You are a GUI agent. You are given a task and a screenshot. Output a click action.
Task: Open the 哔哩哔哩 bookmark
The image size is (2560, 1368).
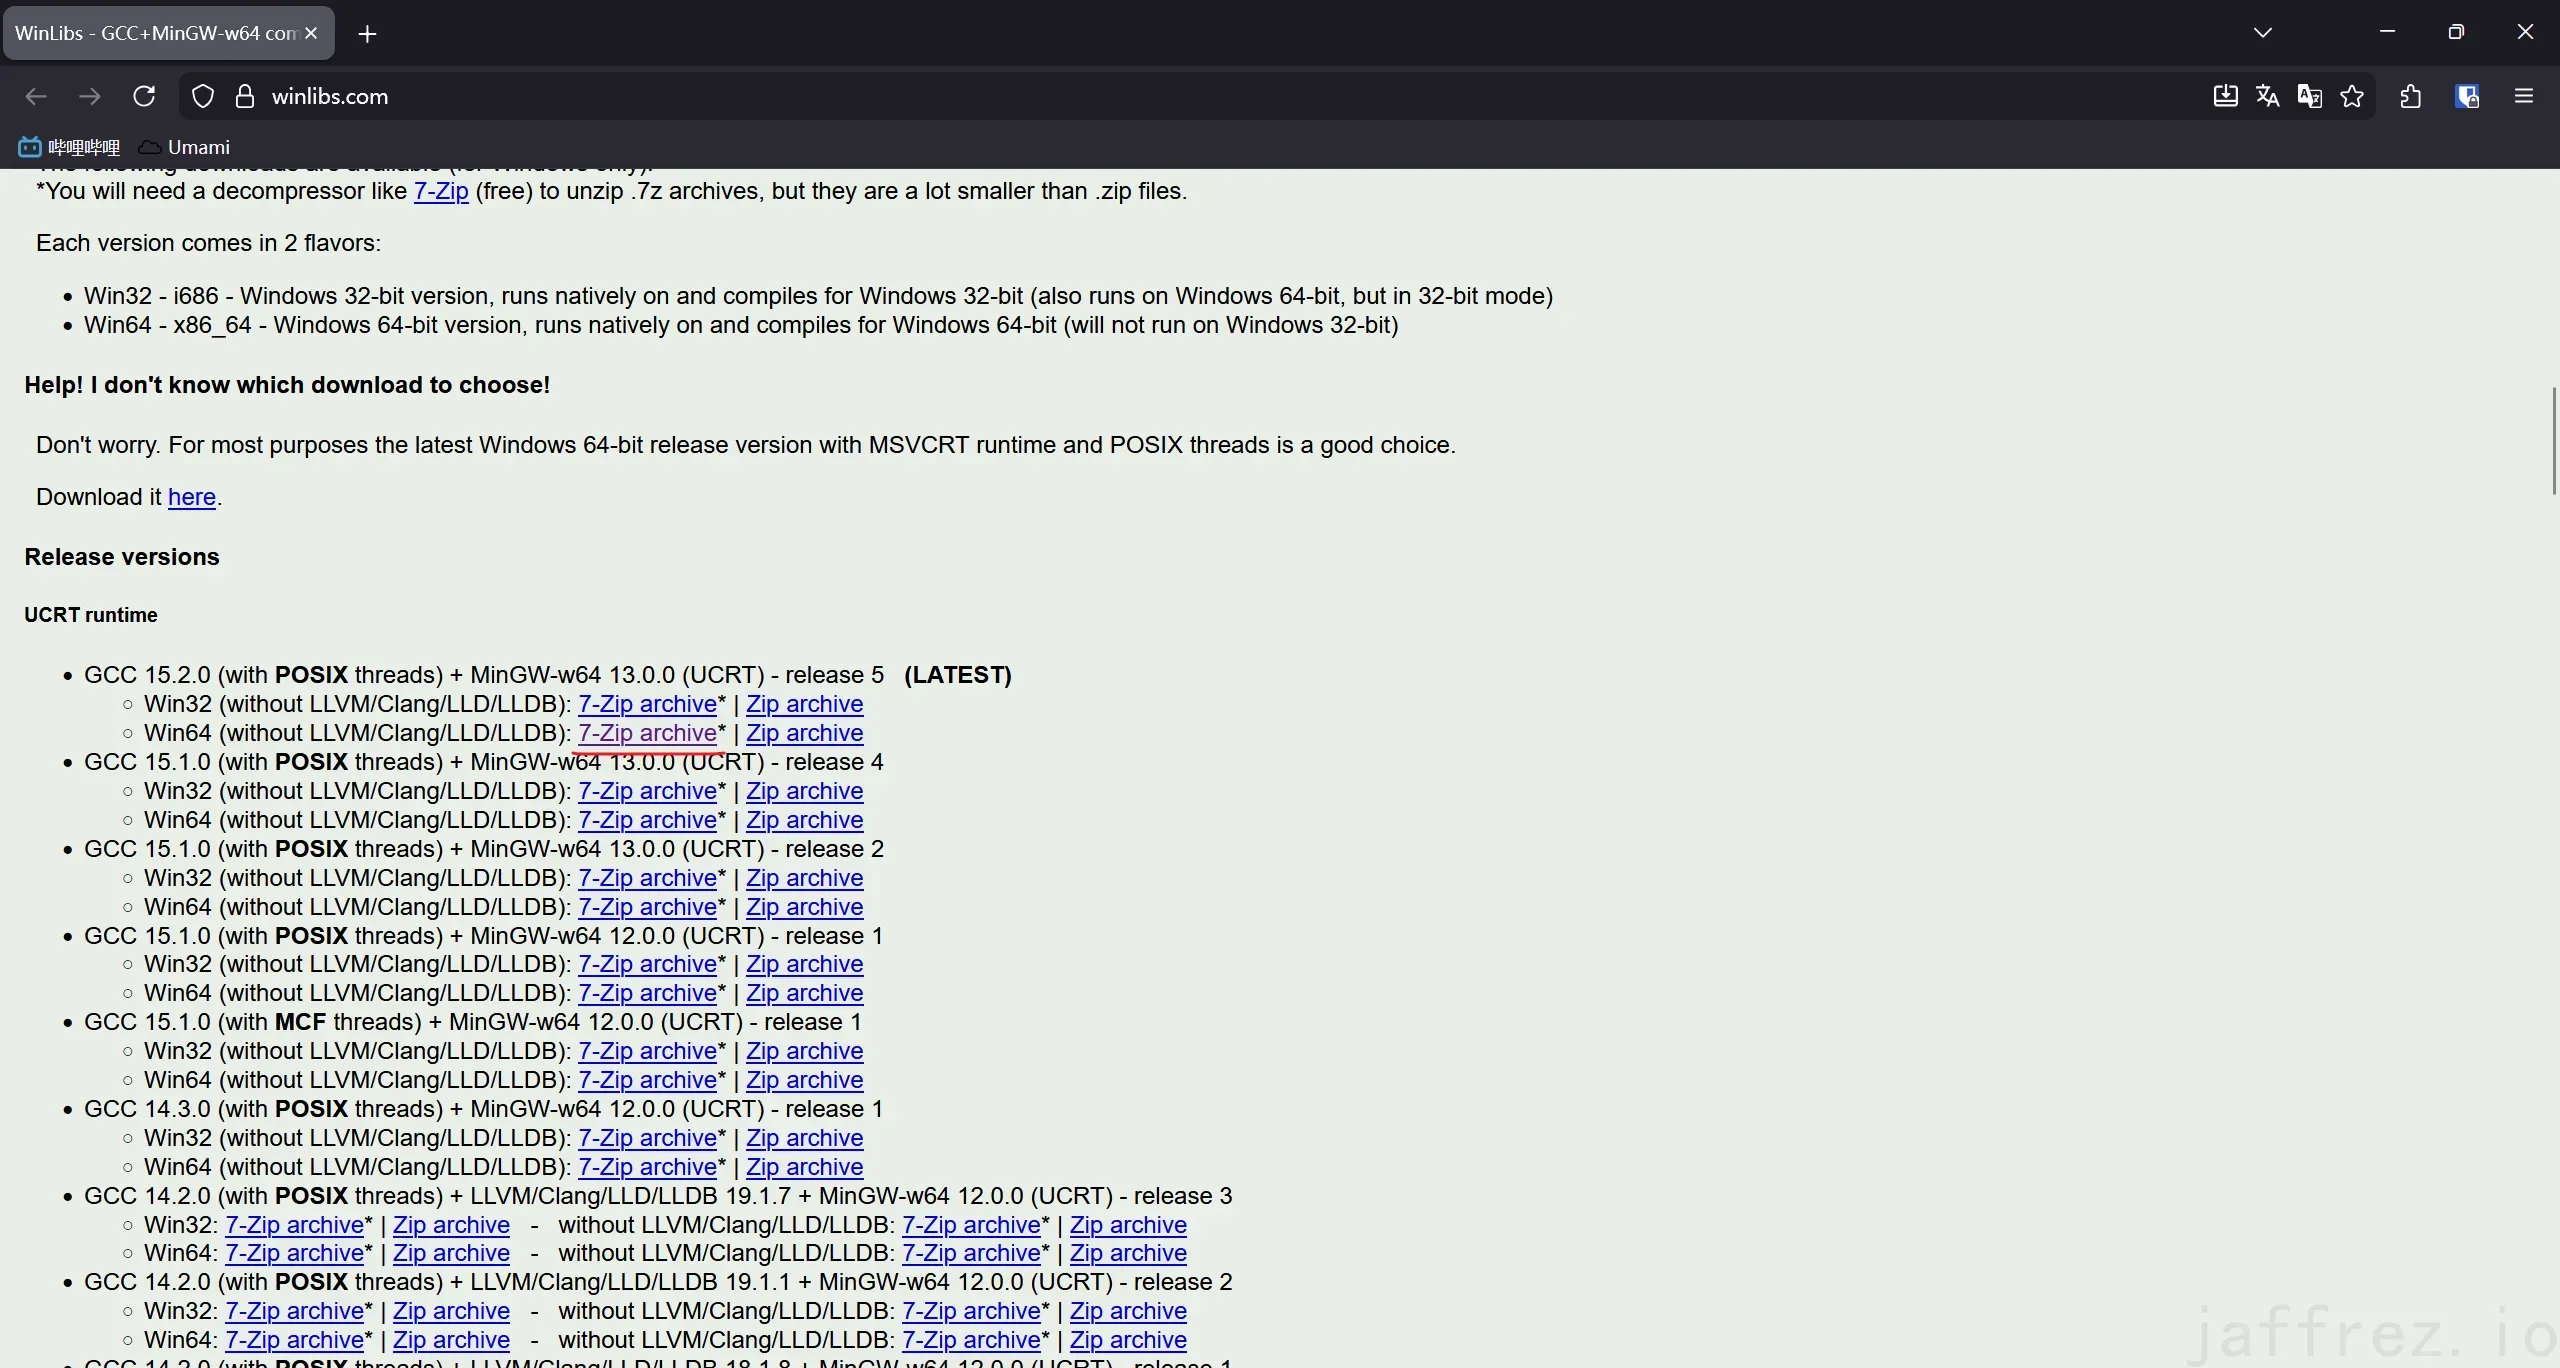point(69,147)
